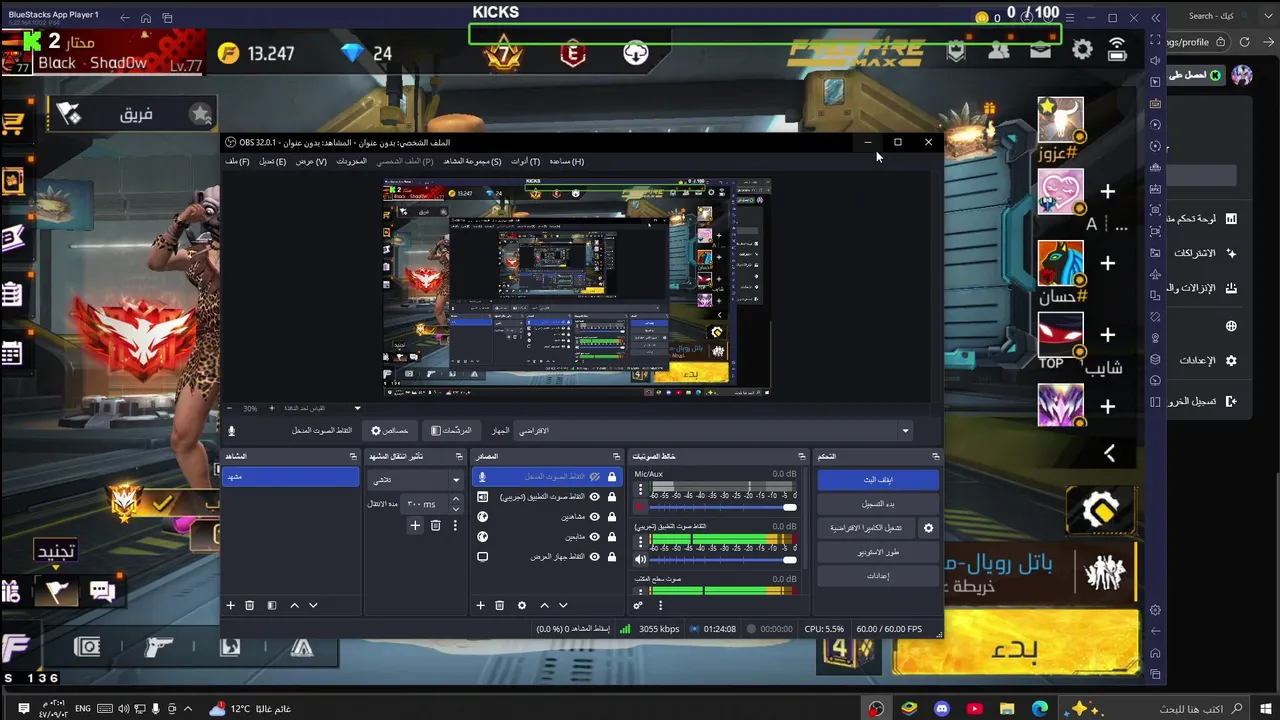
Task: Open source المرشّحات filters button
Action: (x=451, y=431)
